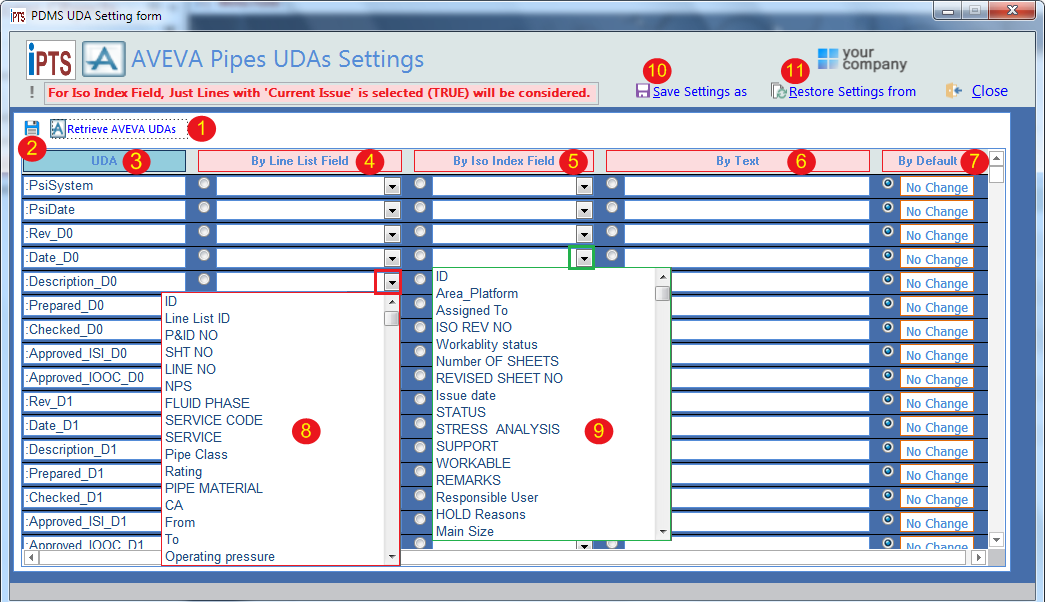Click the By Text input for :Rev_D0
This screenshot has width=1045, height=602.
746,234
